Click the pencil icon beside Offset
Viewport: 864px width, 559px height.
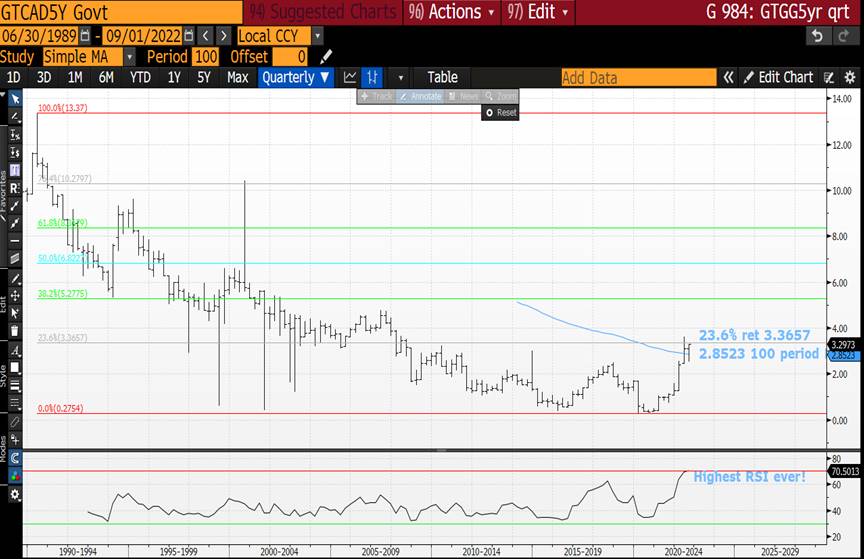pyautogui.click(x=327, y=57)
